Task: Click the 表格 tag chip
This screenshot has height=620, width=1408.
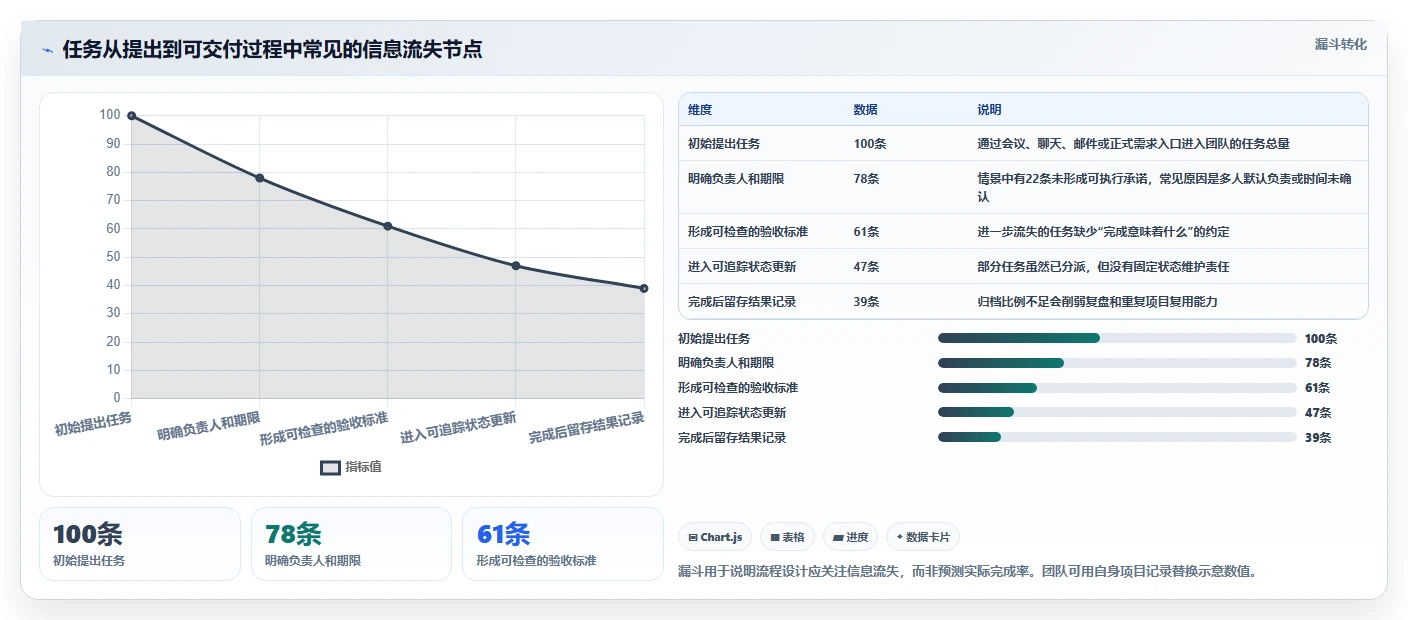Action: tap(788, 537)
